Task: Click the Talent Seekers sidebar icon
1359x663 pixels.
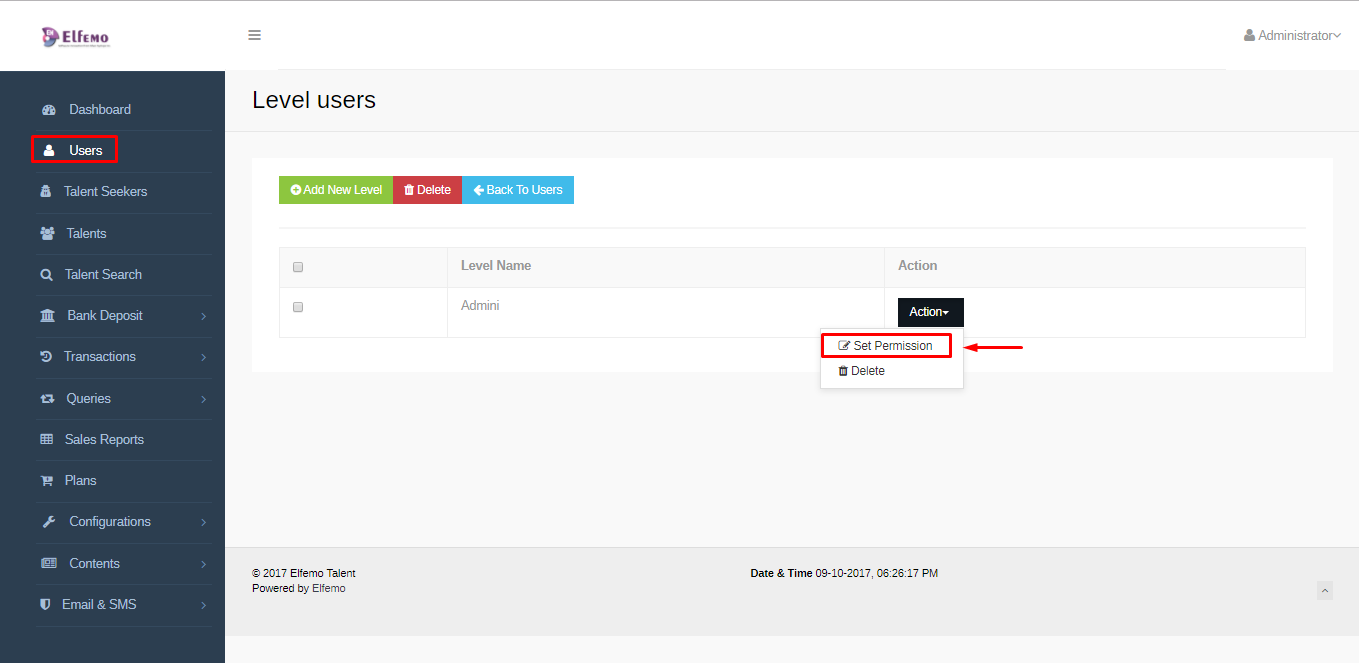Action: (x=46, y=191)
